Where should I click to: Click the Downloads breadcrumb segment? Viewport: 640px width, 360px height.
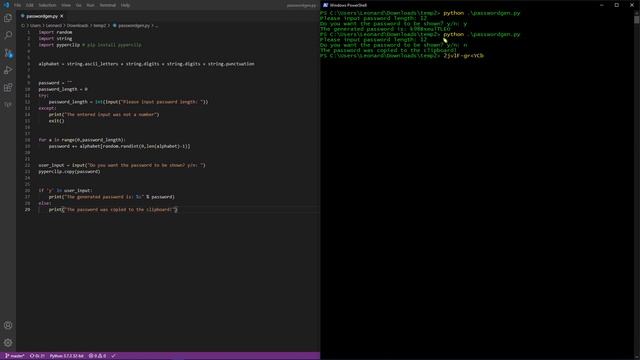[78, 26]
